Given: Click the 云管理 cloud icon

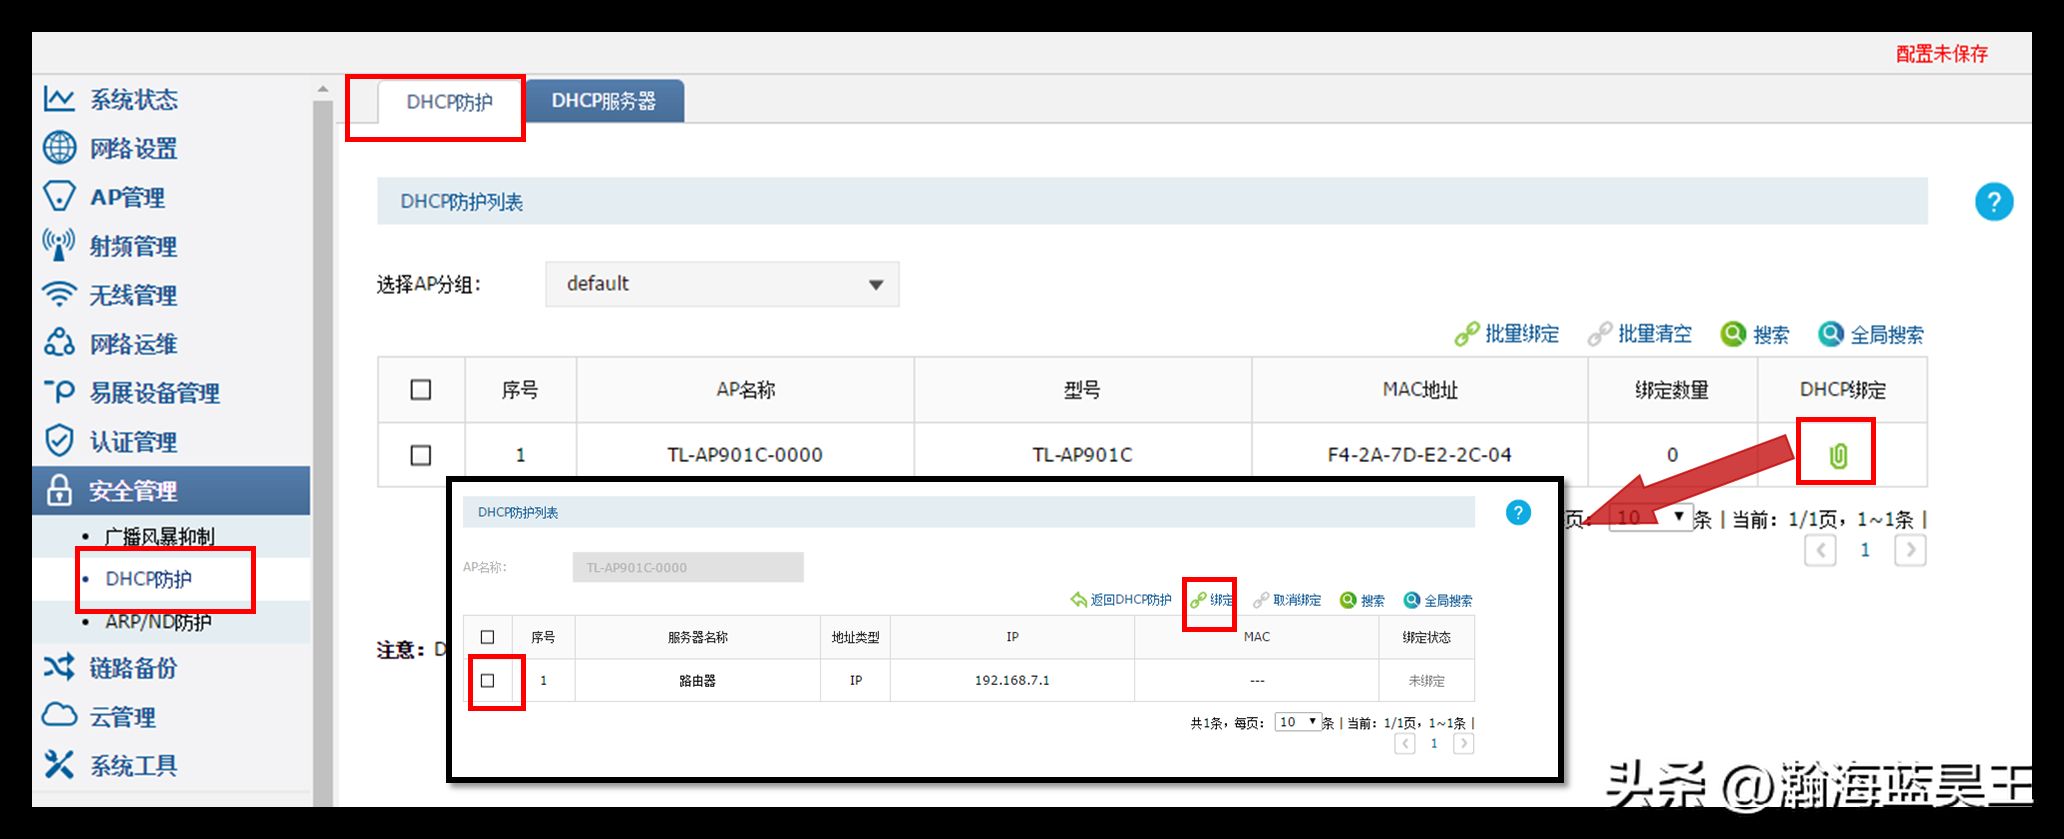Looking at the screenshot, I should (59, 715).
